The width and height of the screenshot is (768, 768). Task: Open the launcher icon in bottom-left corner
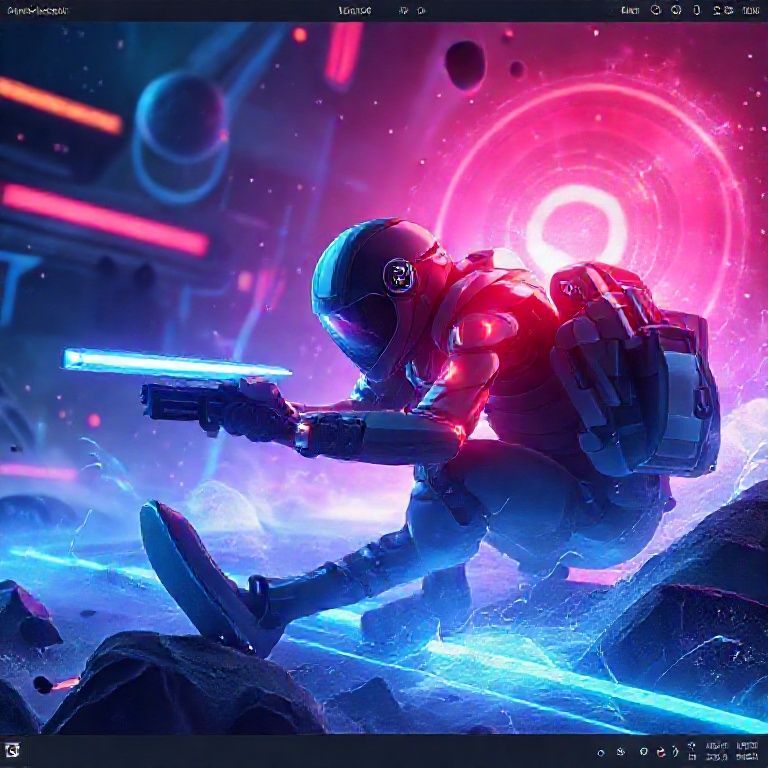(13, 751)
